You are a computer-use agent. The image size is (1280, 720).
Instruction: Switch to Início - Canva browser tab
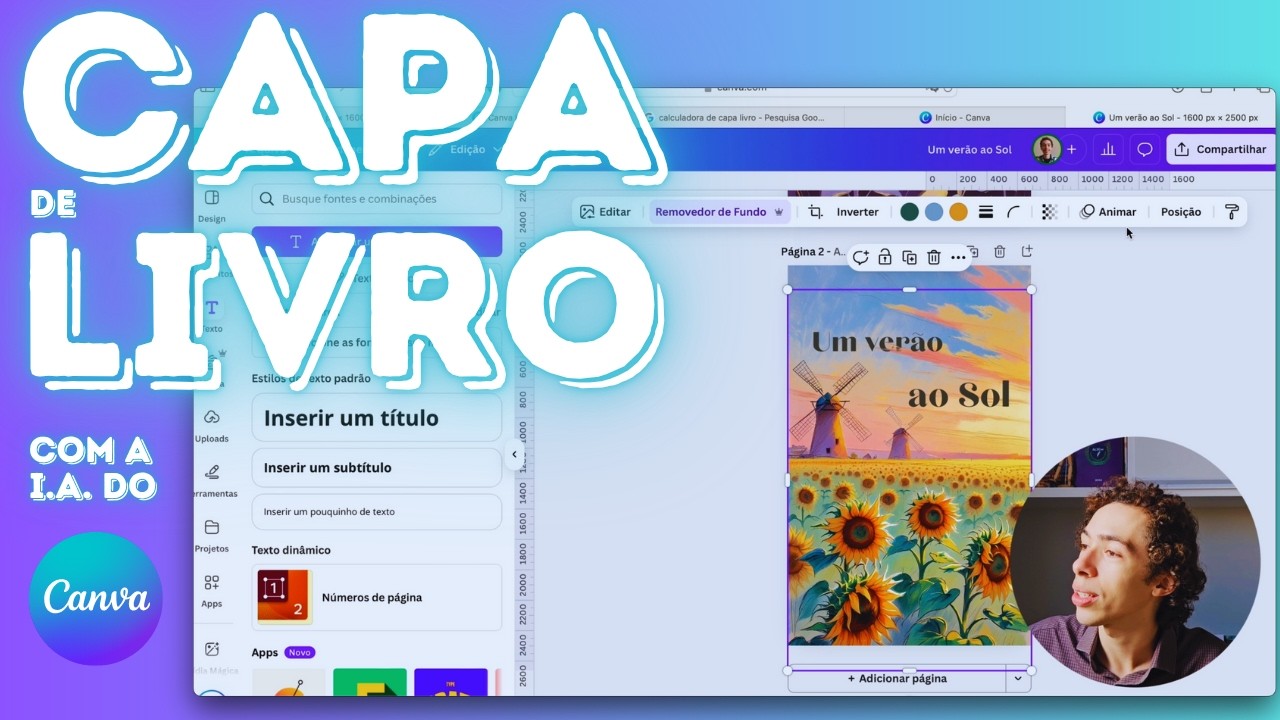[955, 117]
